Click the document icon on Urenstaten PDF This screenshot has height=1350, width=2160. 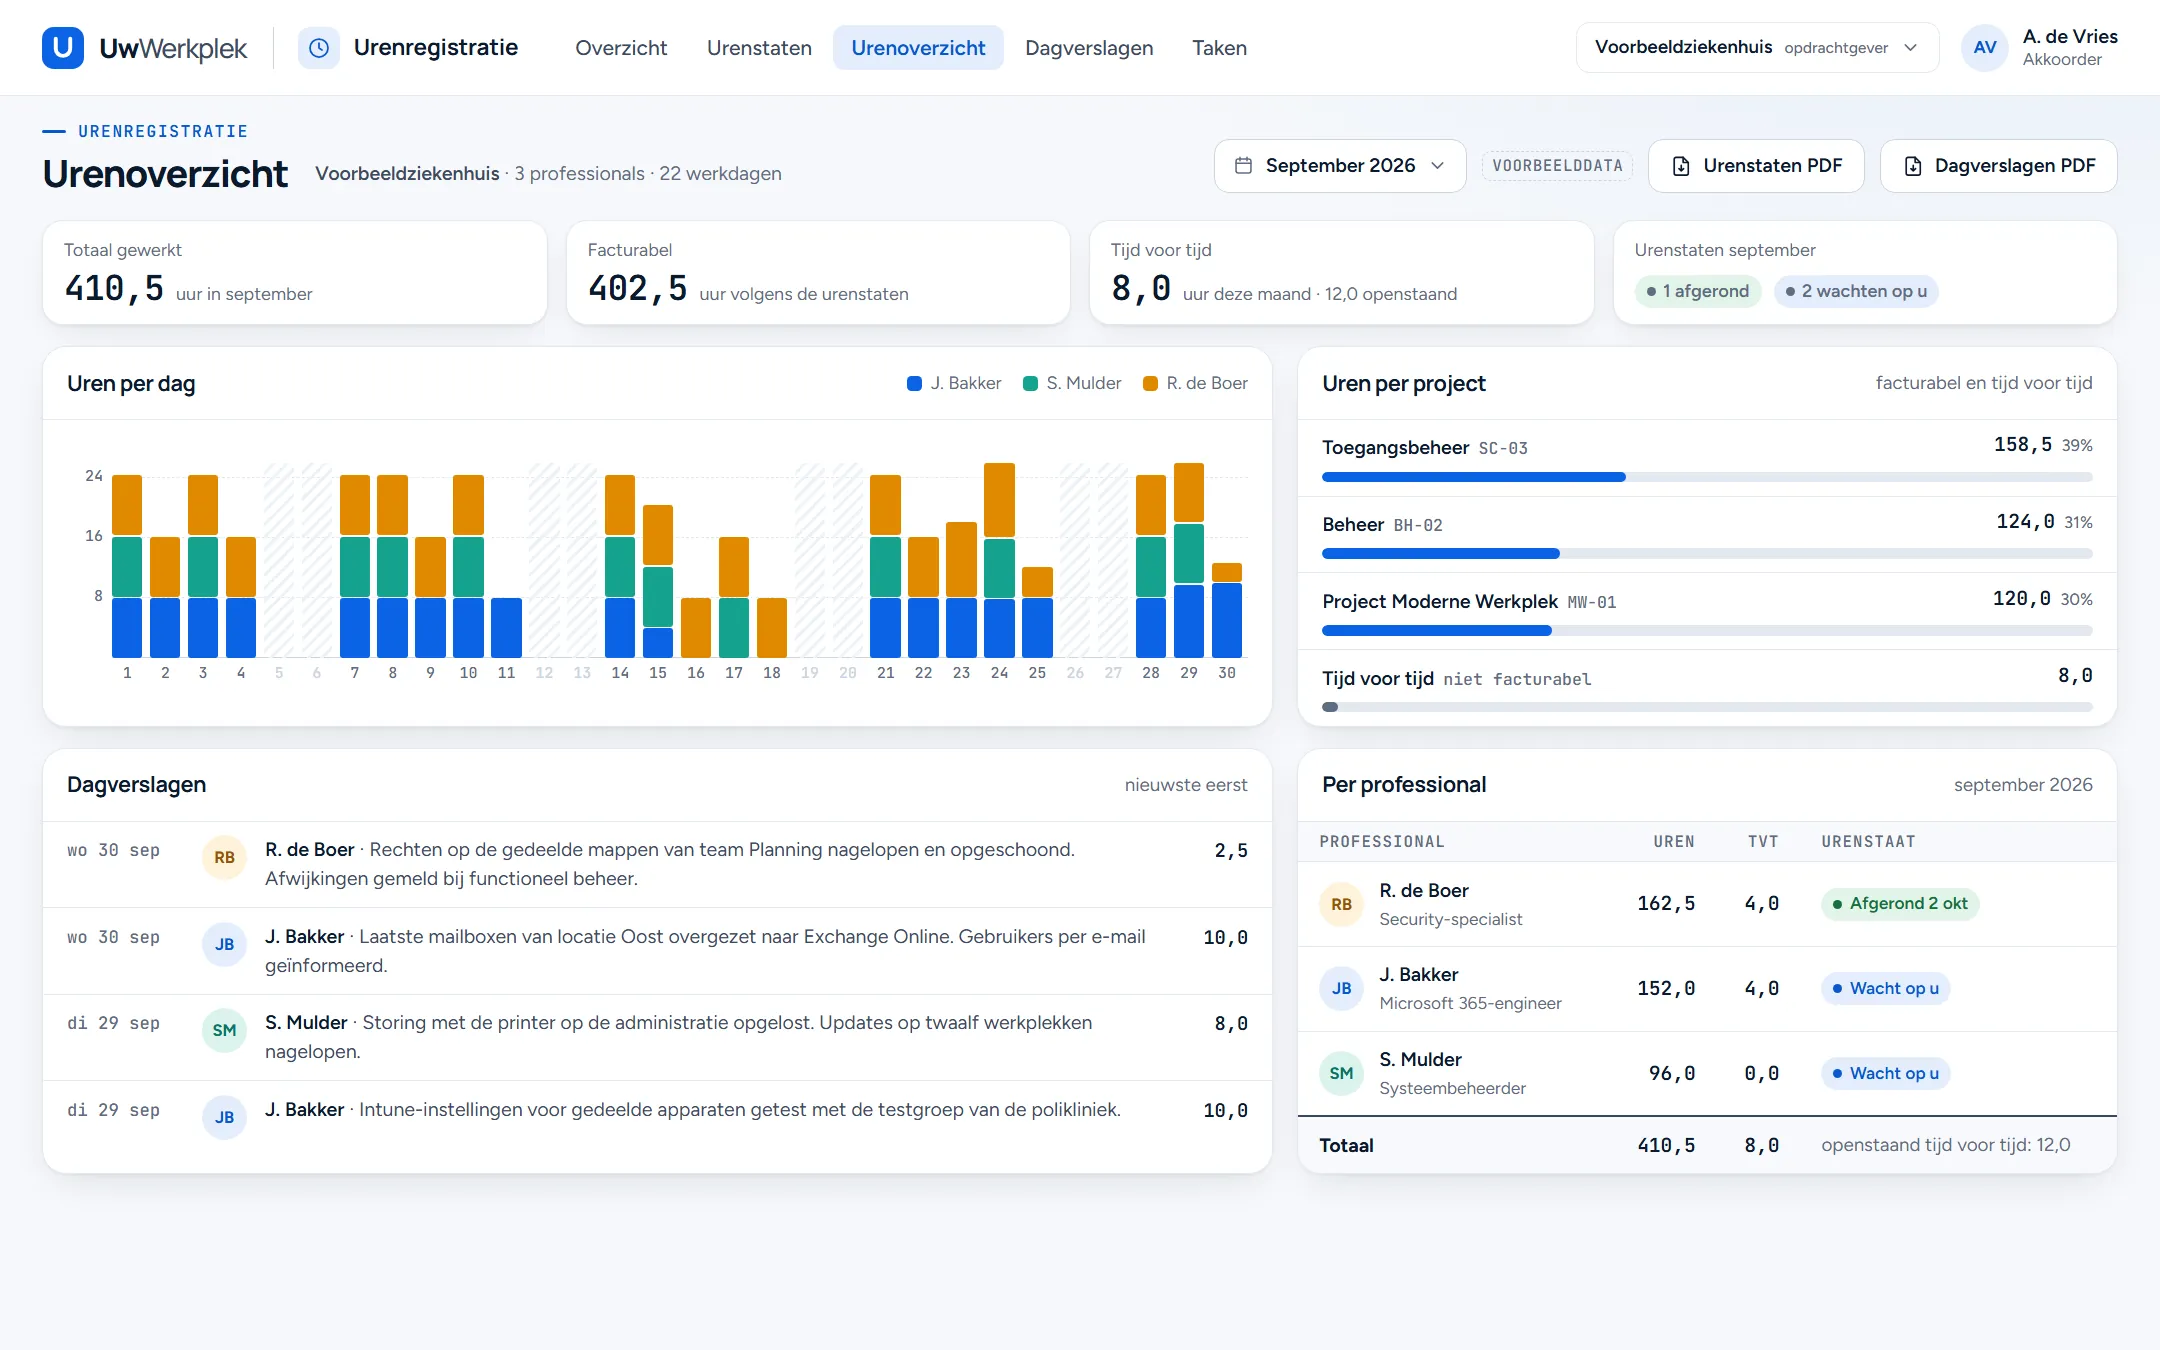[x=1681, y=166]
